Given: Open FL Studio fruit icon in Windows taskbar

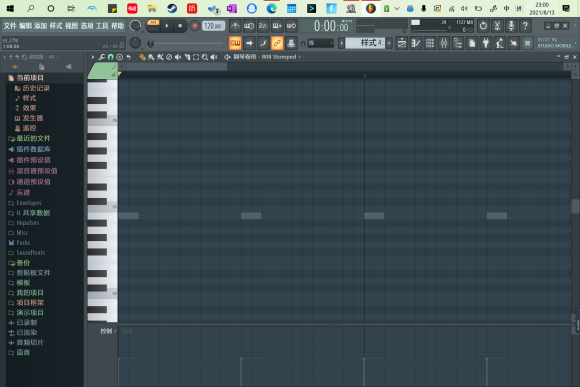Looking at the screenshot, I should click(x=371, y=8).
